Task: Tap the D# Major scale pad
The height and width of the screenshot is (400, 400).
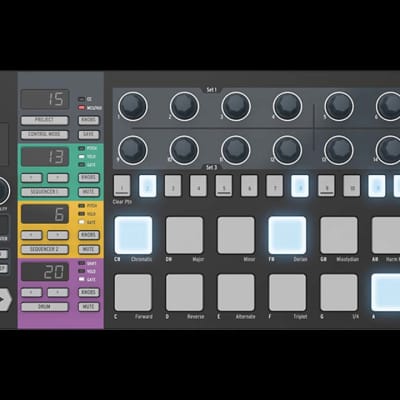Action: [184, 235]
